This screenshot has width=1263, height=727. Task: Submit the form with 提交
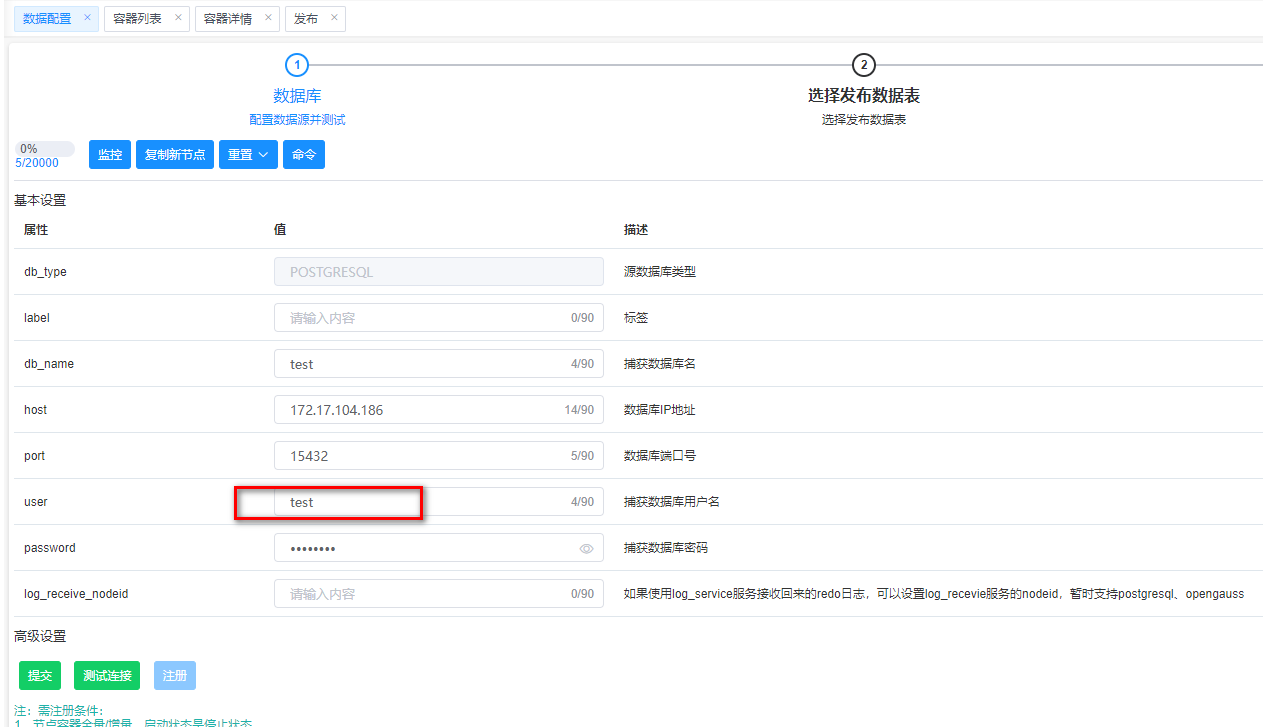click(x=40, y=676)
